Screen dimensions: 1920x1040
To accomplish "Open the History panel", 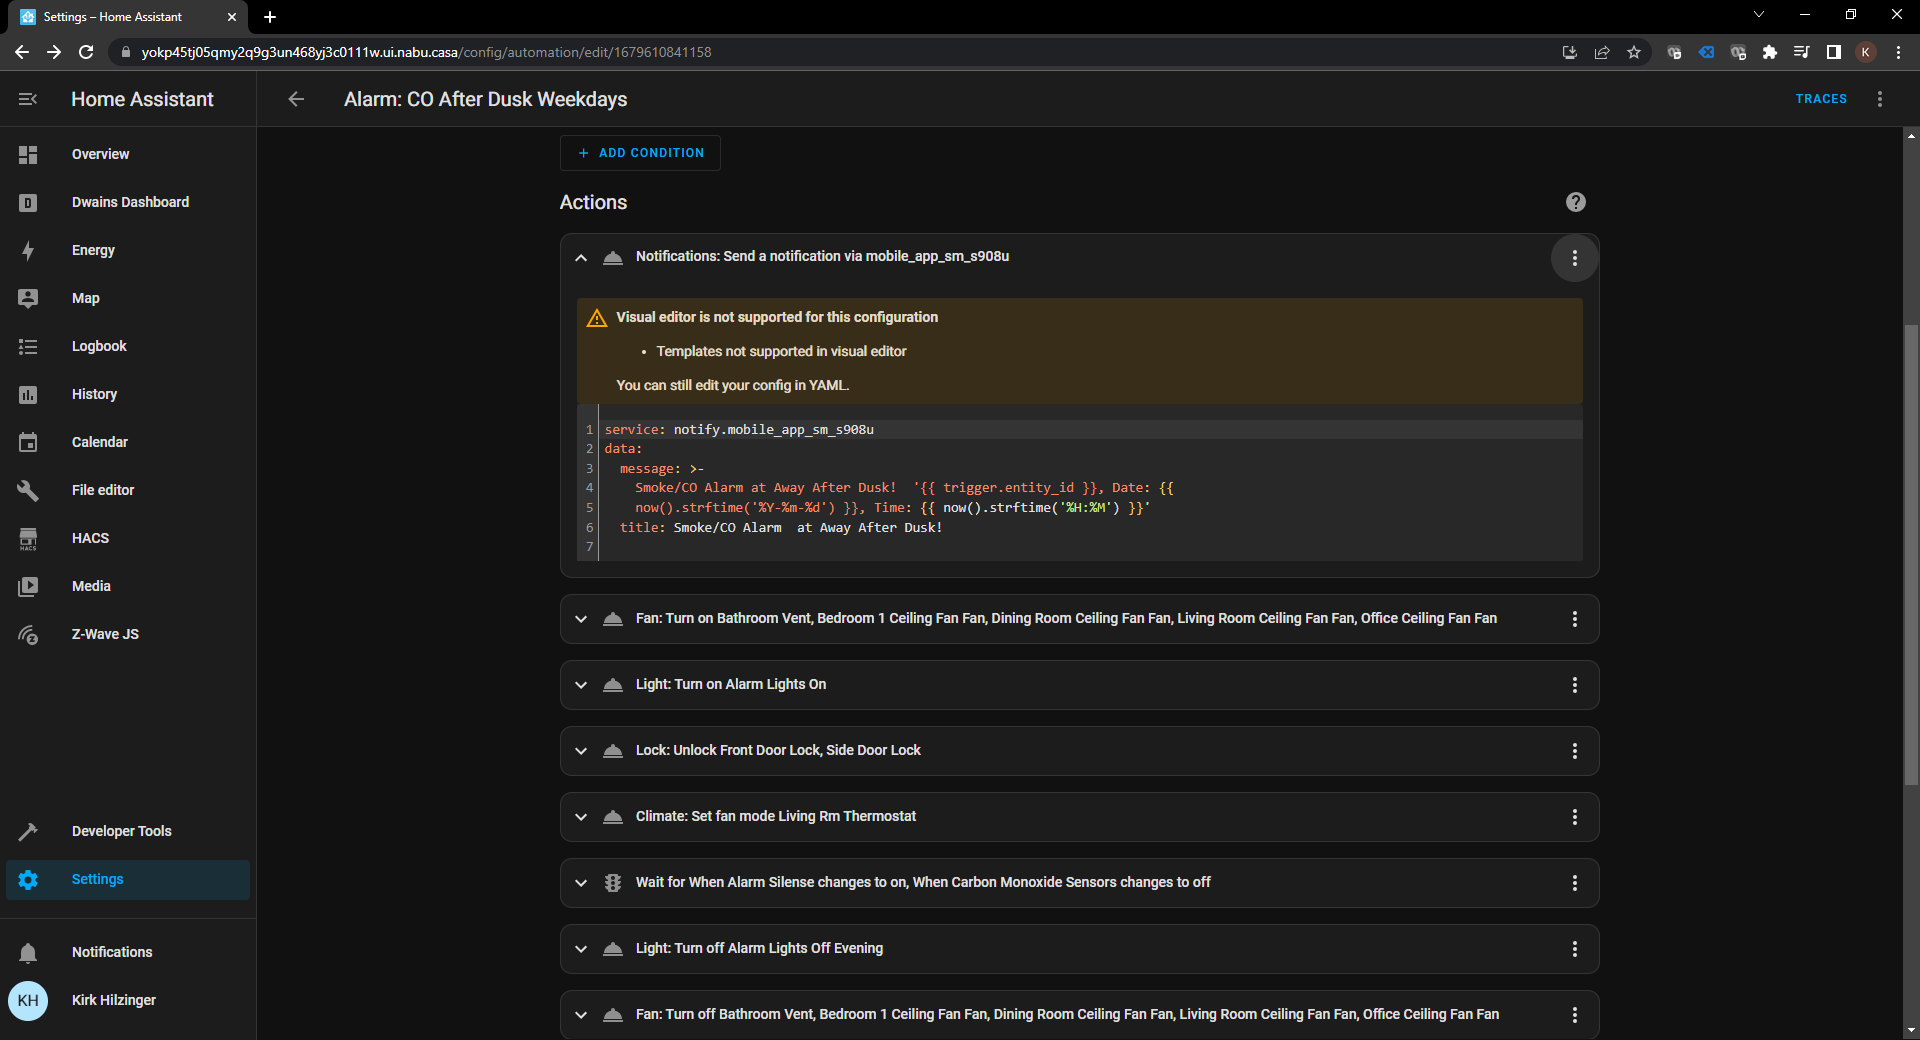I will [x=94, y=394].
